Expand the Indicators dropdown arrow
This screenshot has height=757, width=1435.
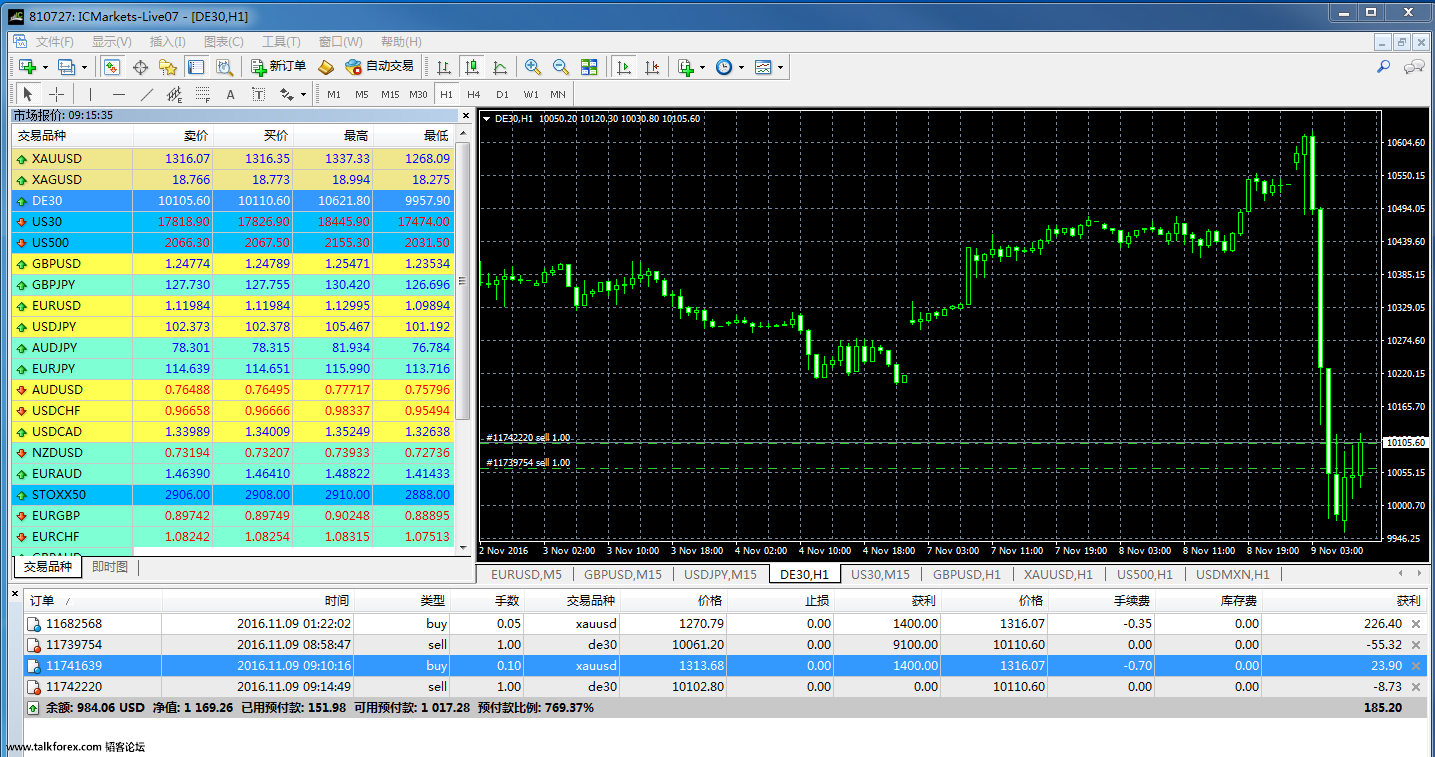click(x=703, y=68)
